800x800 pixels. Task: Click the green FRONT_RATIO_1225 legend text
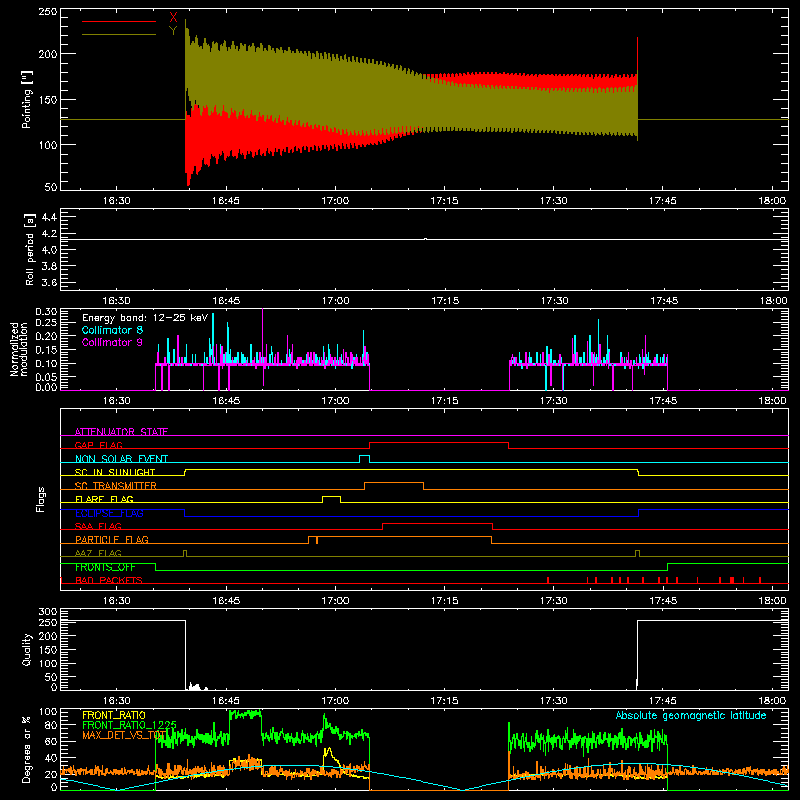tap(130, 725)
